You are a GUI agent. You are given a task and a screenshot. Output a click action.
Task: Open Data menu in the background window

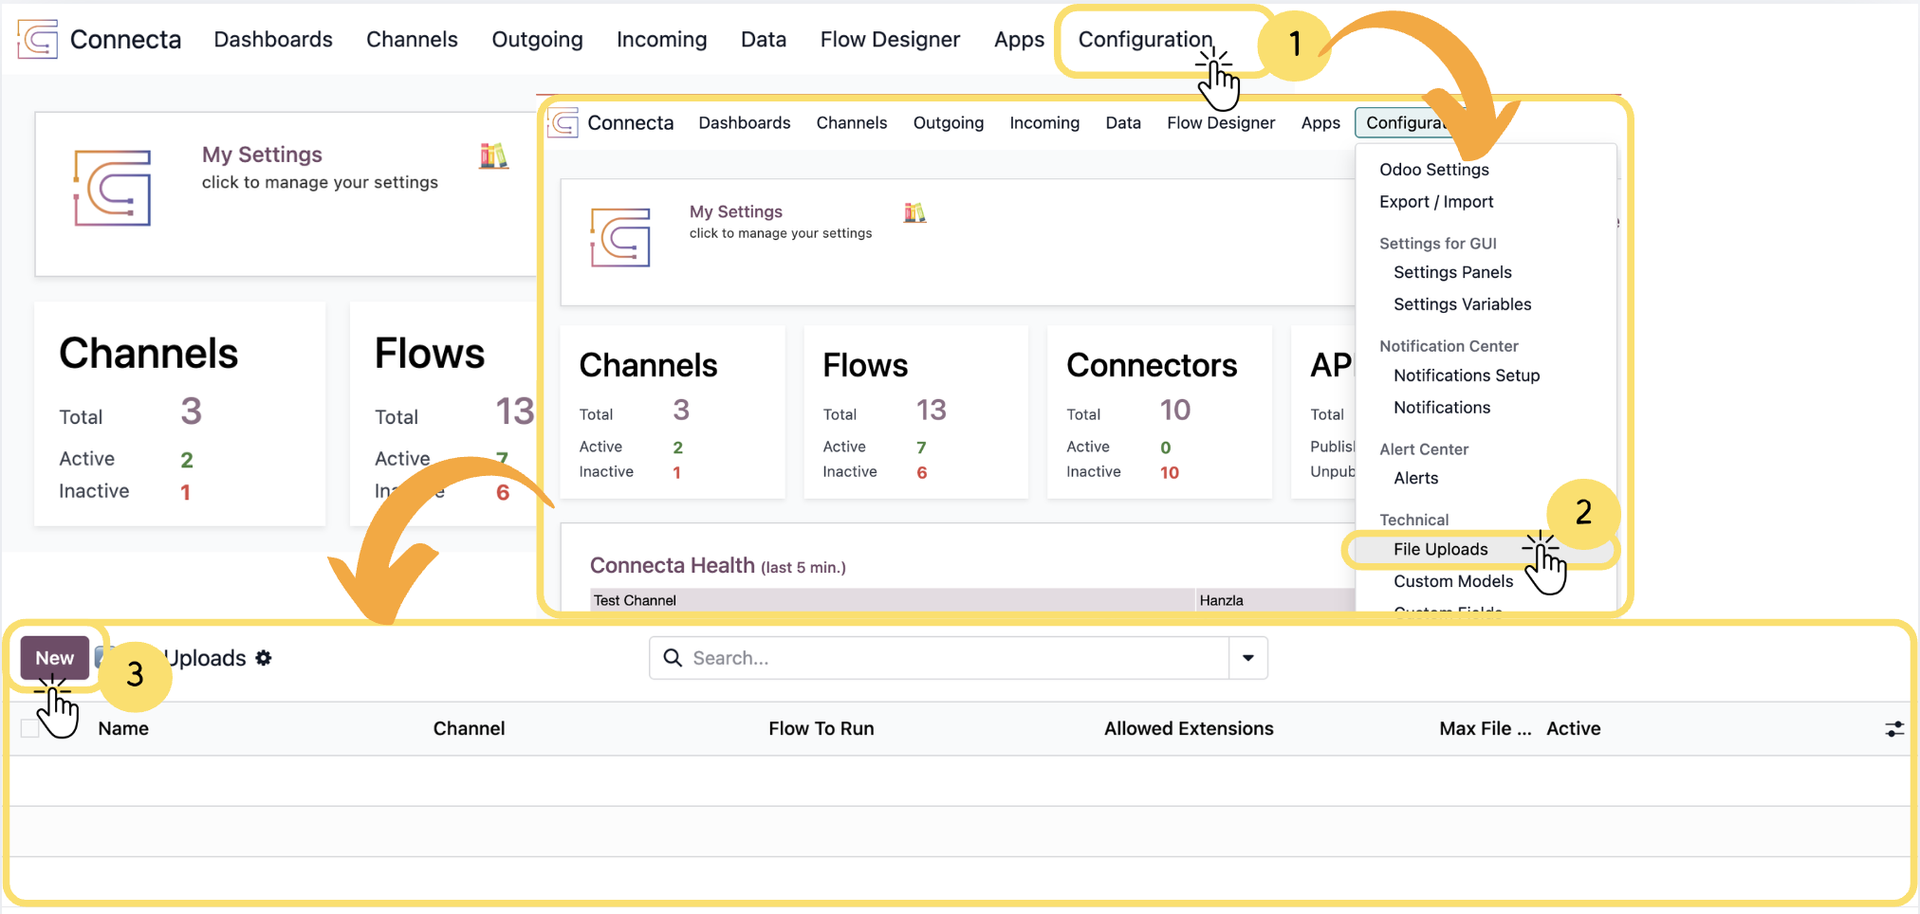pos(763,39)
